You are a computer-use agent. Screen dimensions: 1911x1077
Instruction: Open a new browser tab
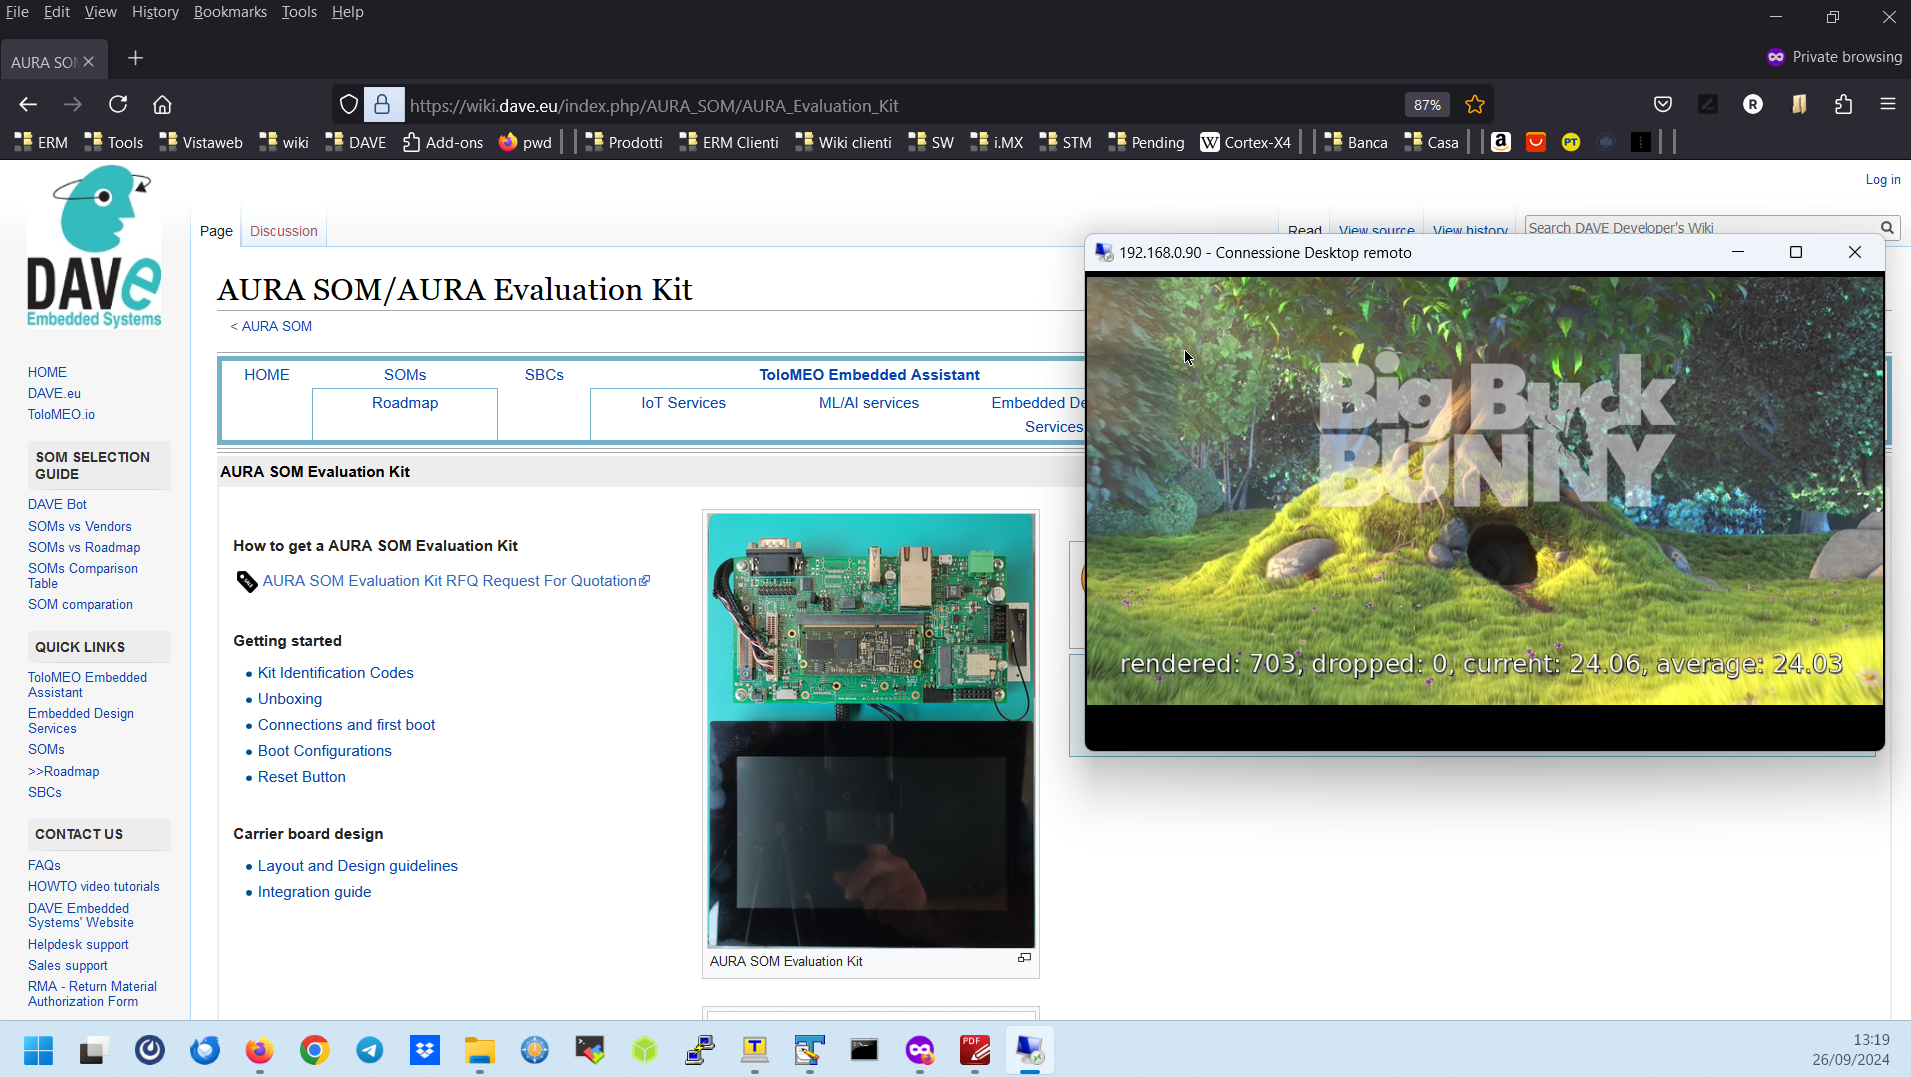(x=136, y=59)
